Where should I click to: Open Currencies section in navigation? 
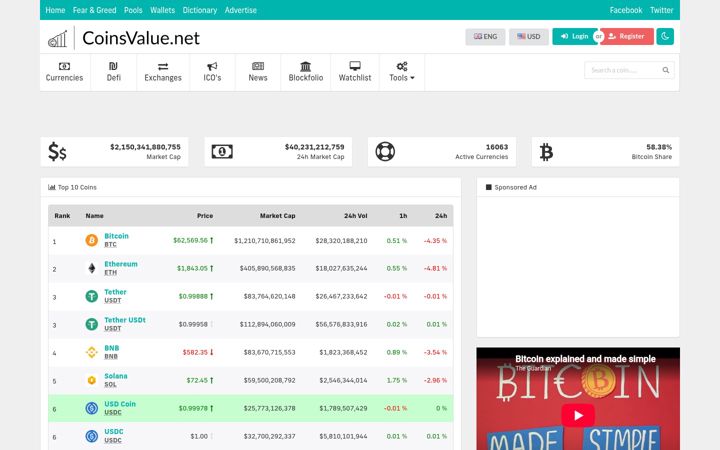pyautogui.click(x=64, y=72)
